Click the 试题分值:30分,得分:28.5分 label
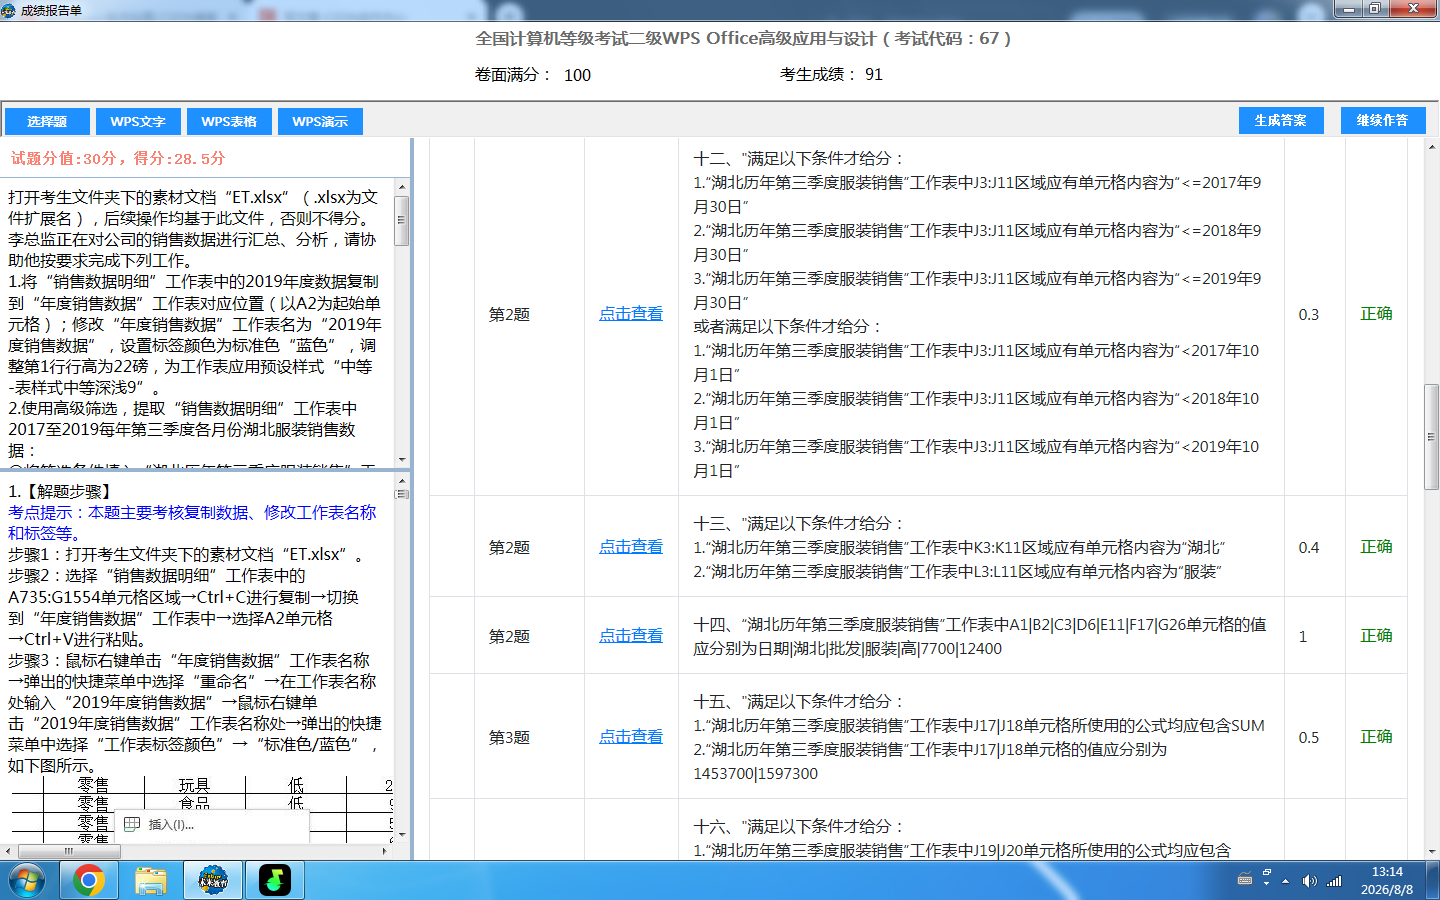 (118, 158)
